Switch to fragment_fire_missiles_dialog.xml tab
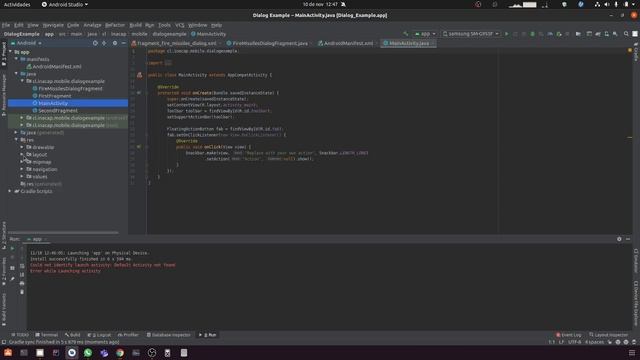 click(177, 43)
